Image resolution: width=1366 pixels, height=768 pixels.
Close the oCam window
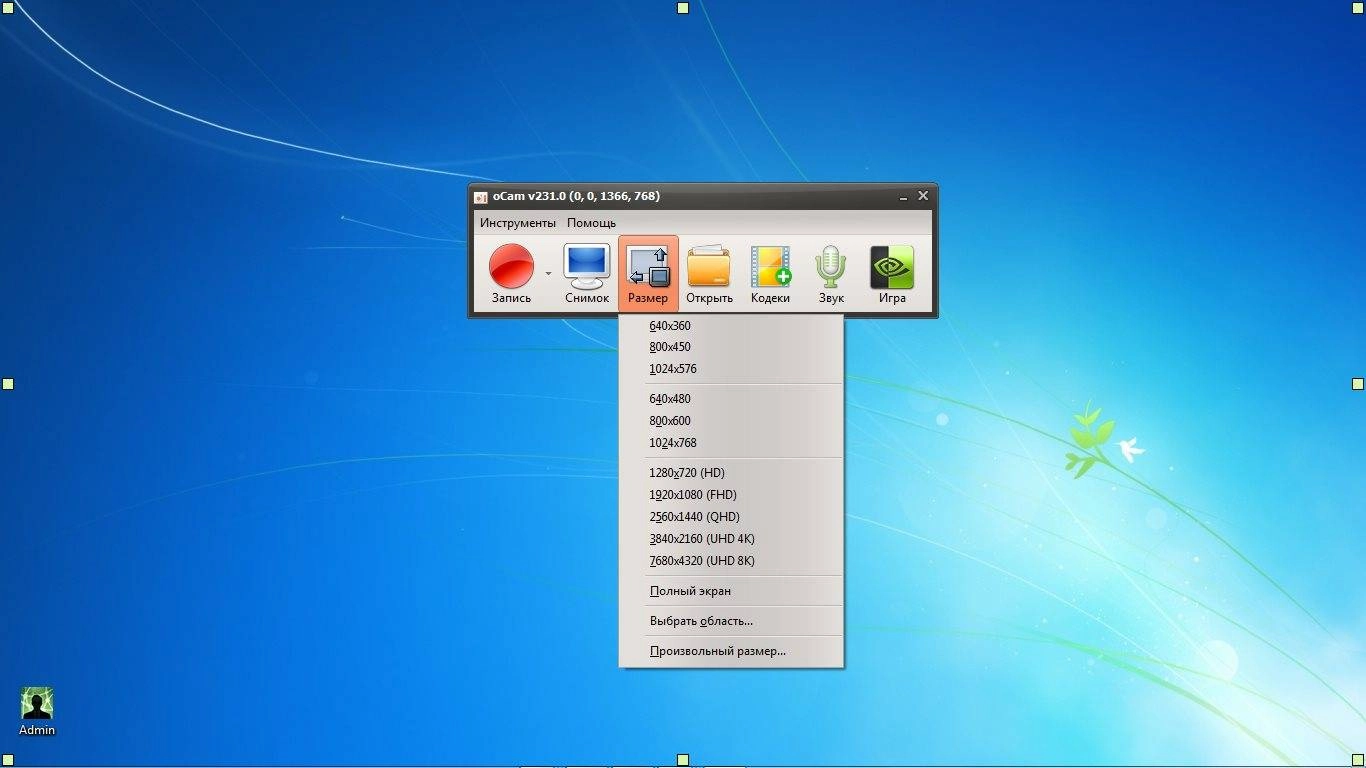point(923,196)
